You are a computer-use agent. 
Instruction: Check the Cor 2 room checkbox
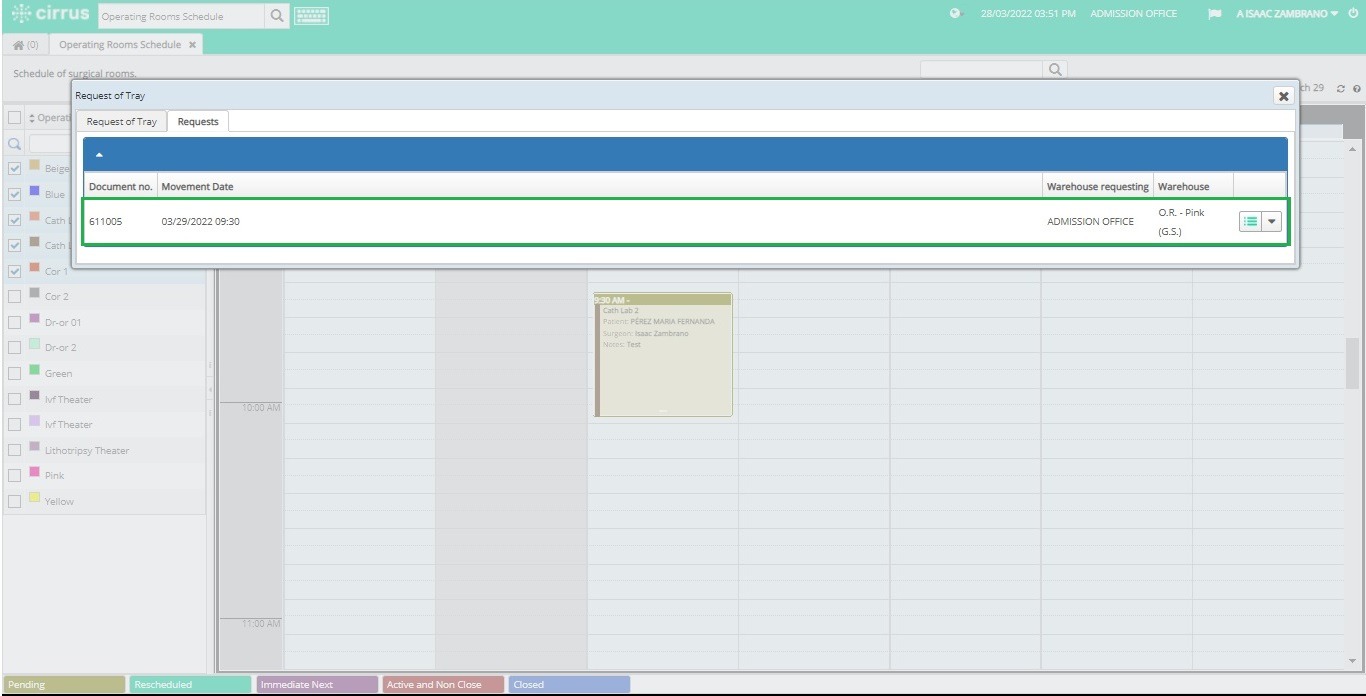(x=15, y=296)
